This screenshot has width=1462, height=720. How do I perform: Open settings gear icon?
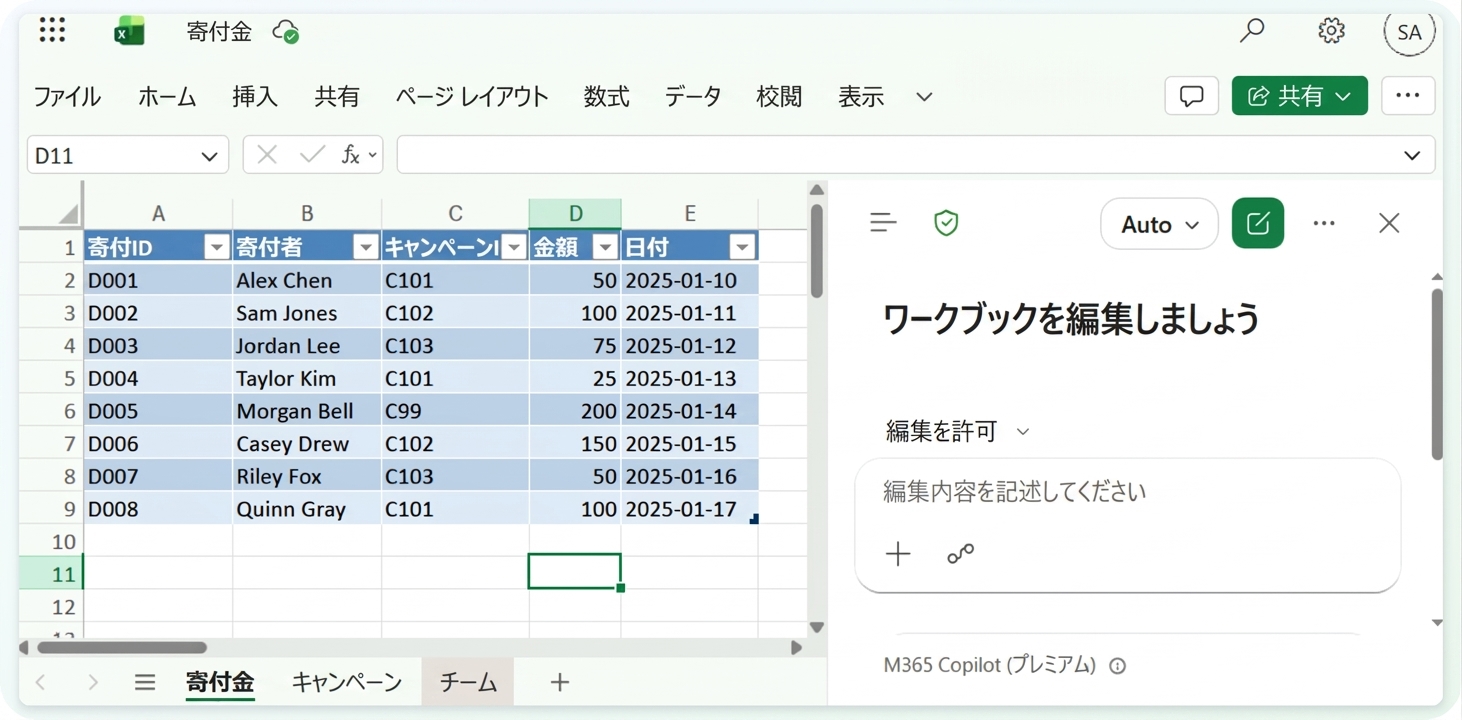tap(1331, 31)
